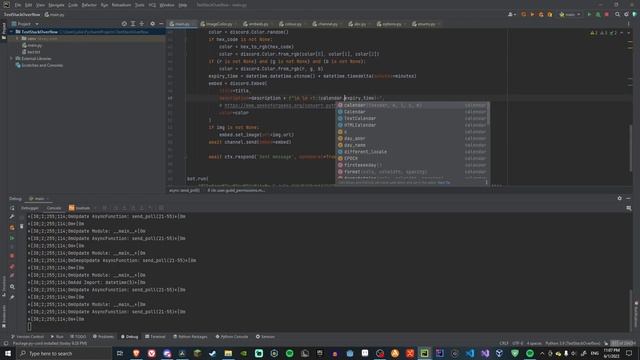Select firstweekday() in autocomplete list

click(x=412, y=165)
